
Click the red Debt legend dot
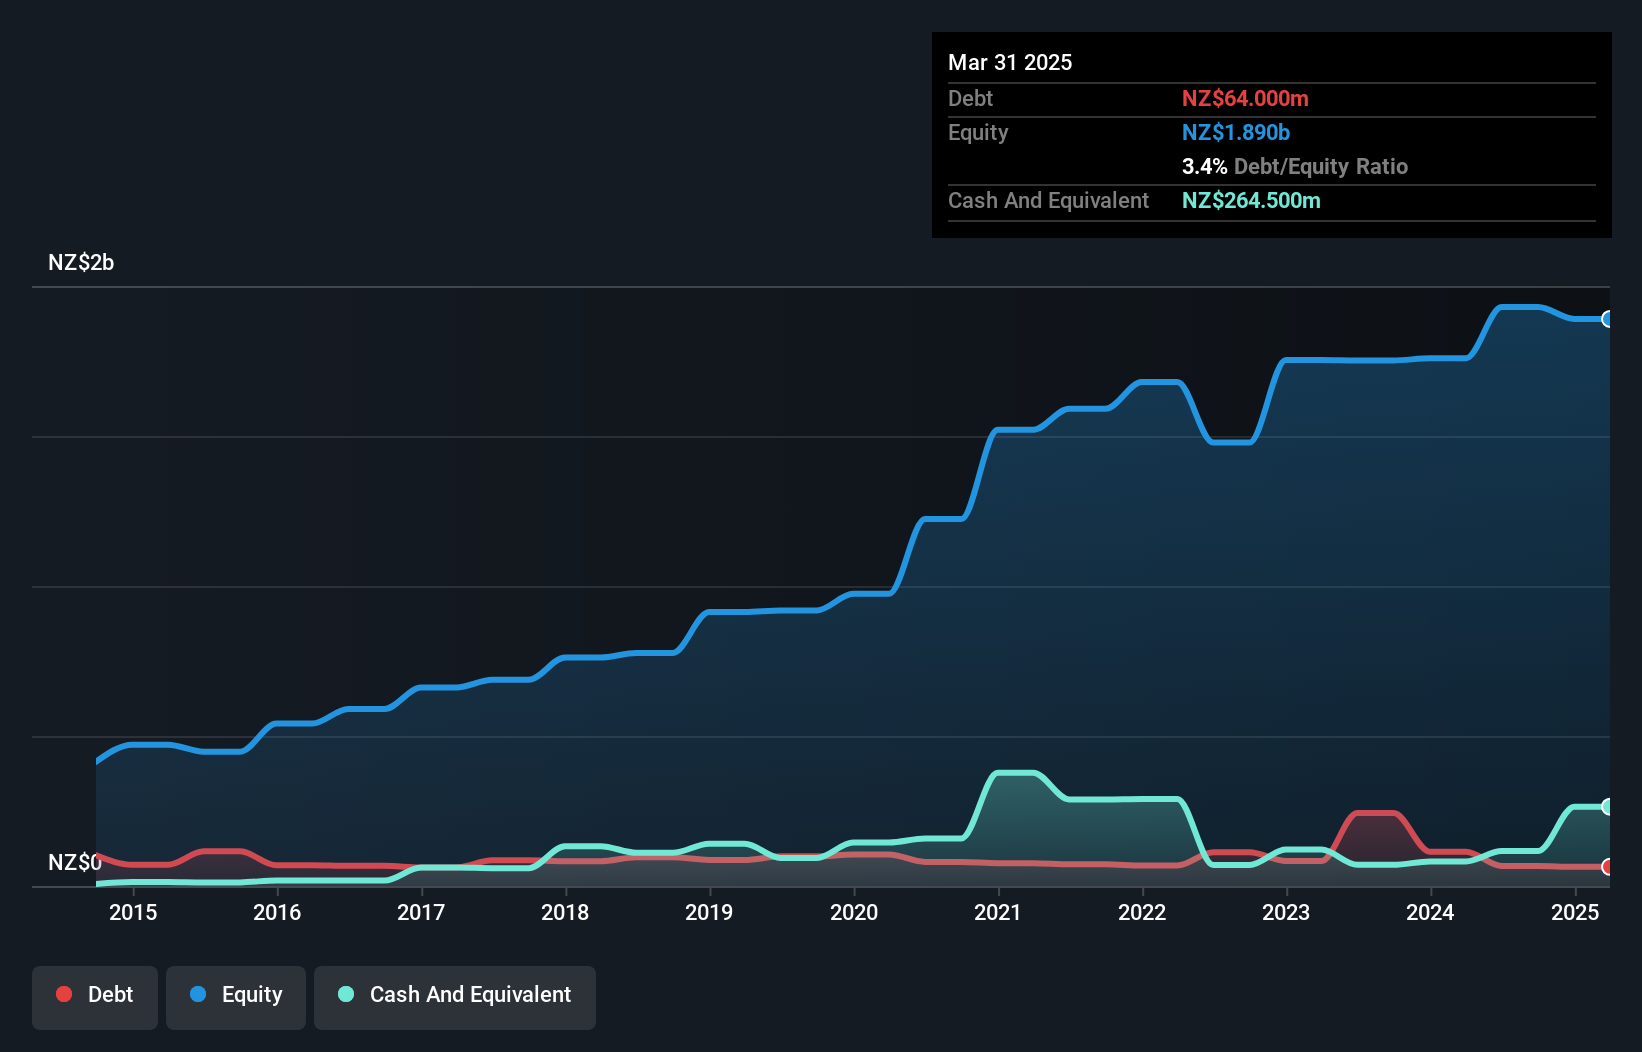click(x=64, y=994)
